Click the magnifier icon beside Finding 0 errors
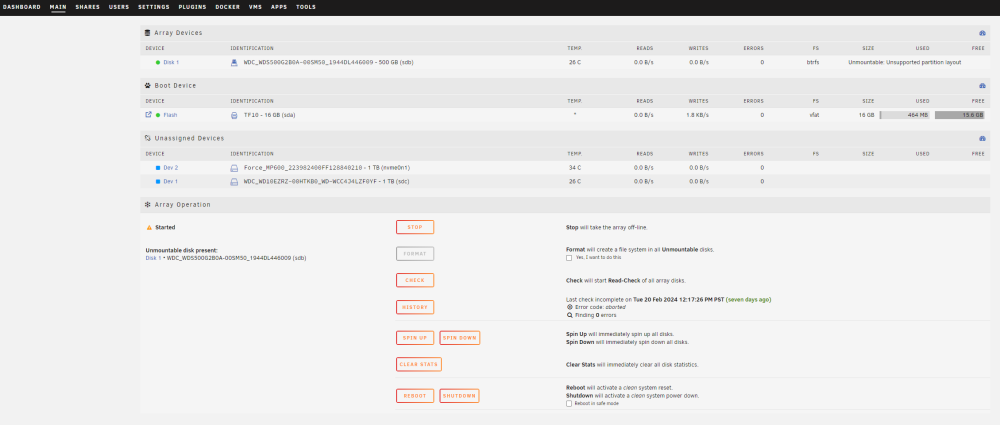The width and height of the screenshot is (1000, 425). click(x=570, y=315)
